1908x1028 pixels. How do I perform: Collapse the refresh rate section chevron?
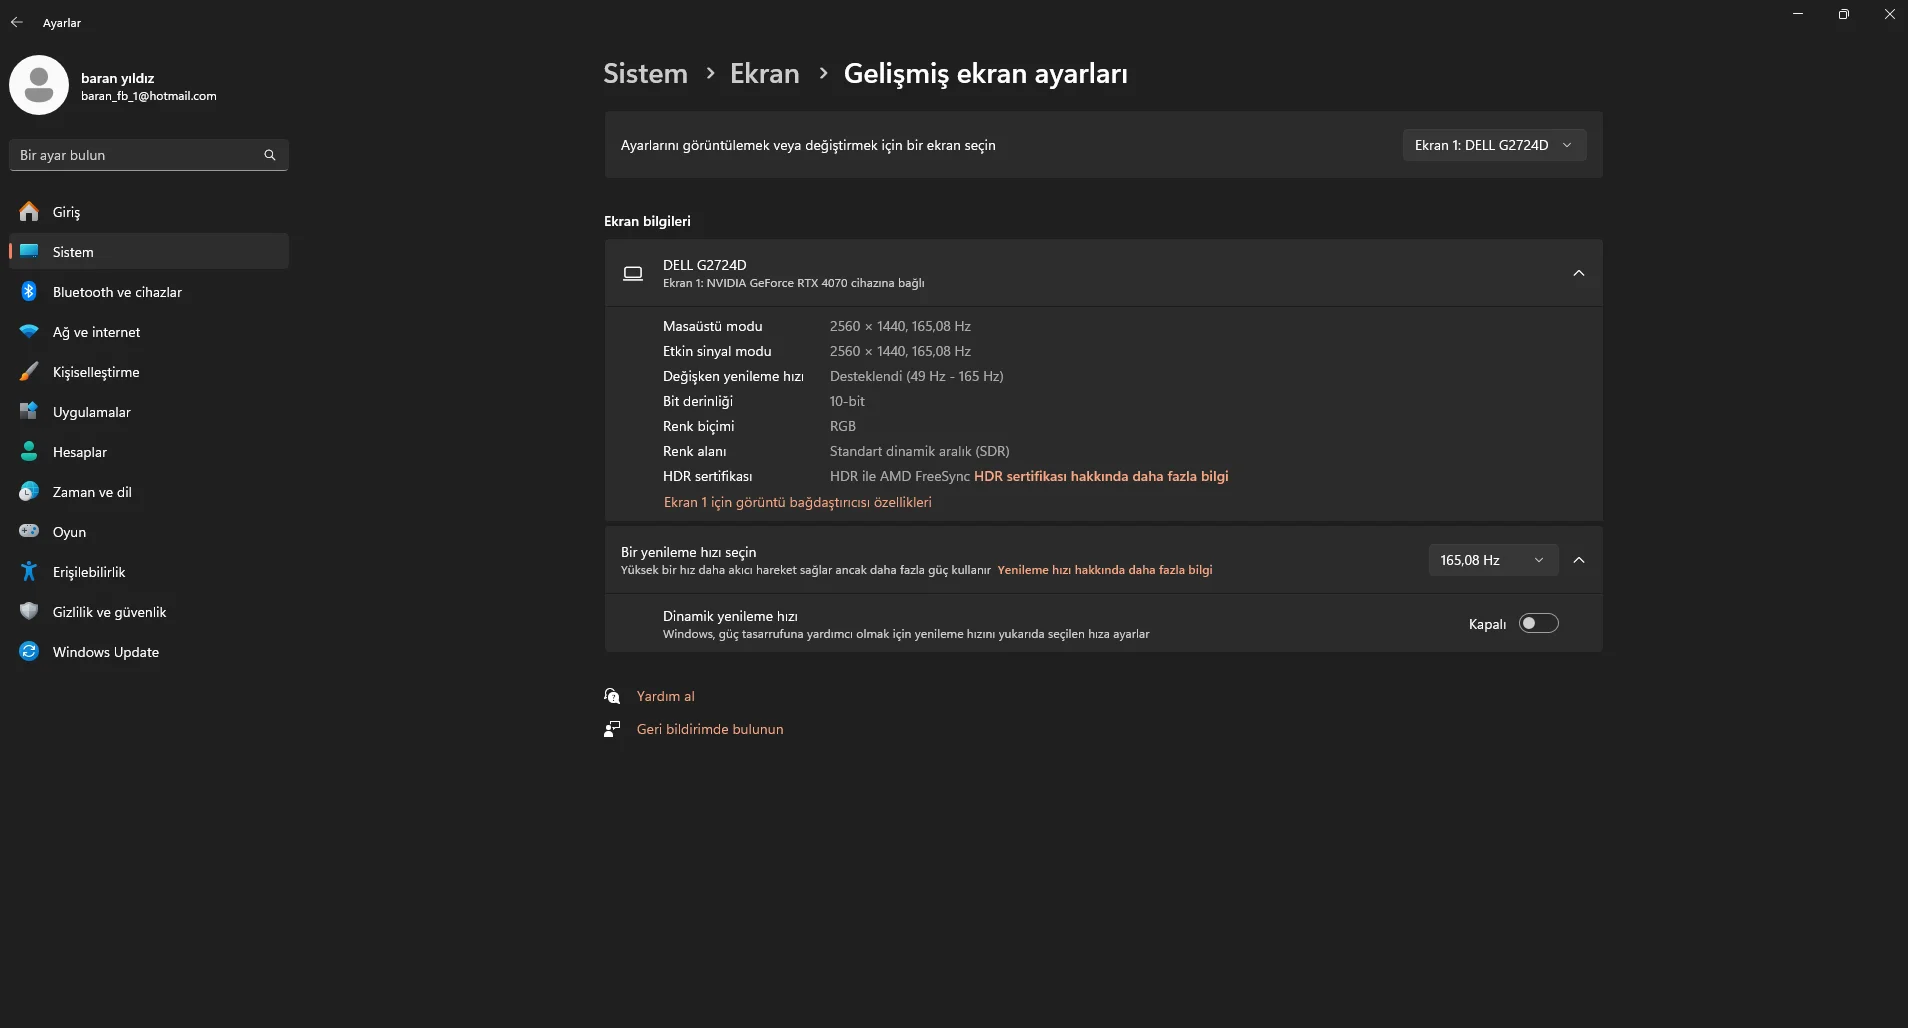tap(1579, 560)
